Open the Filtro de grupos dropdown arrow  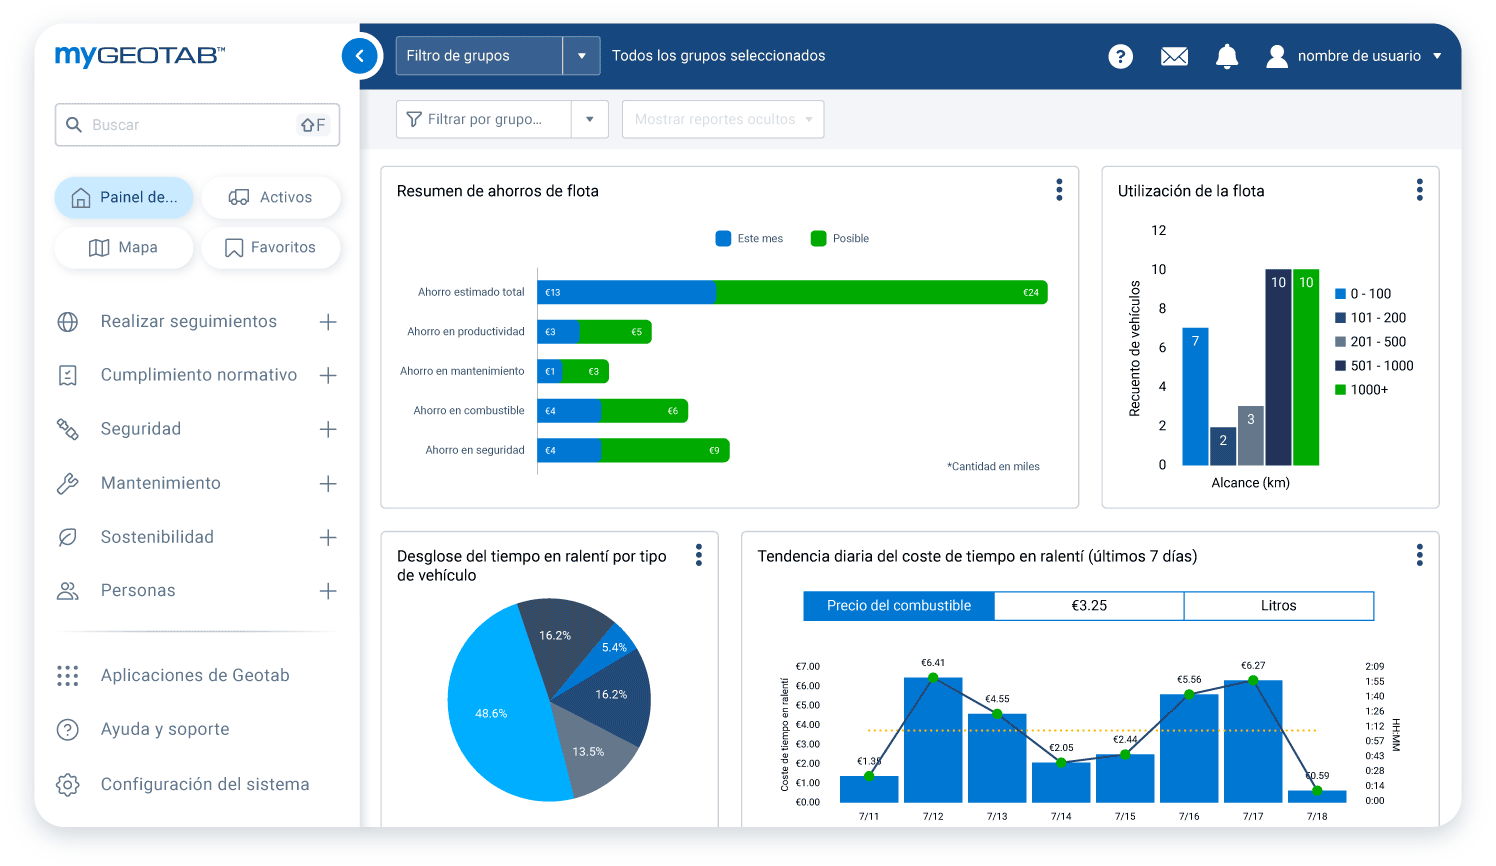pos(581,56)
